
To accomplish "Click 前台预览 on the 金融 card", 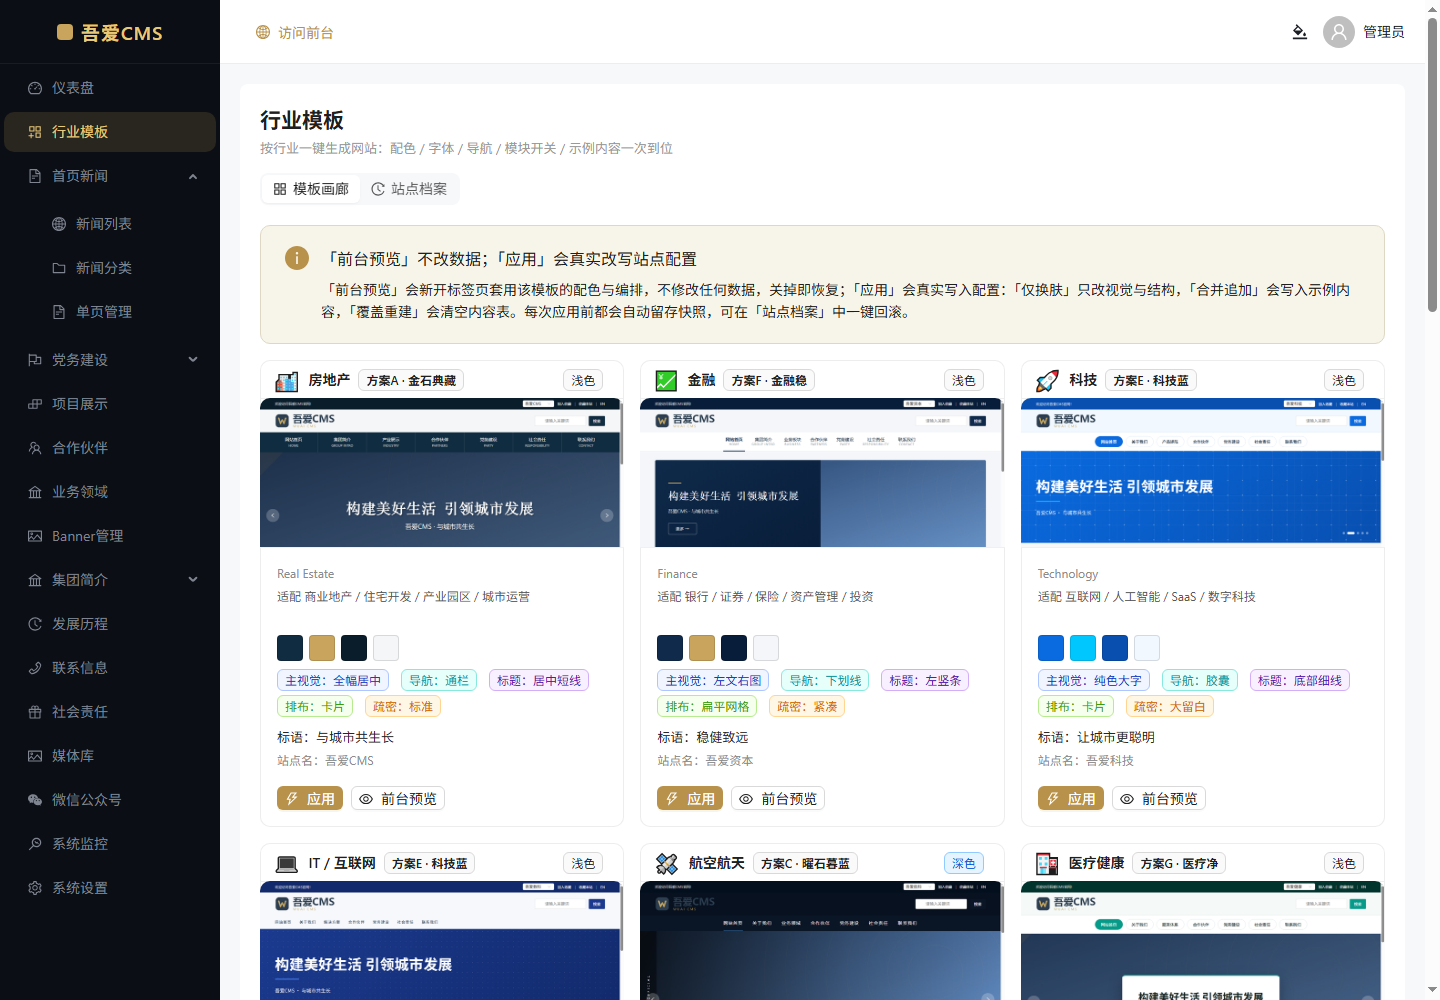I will point(778,798).
